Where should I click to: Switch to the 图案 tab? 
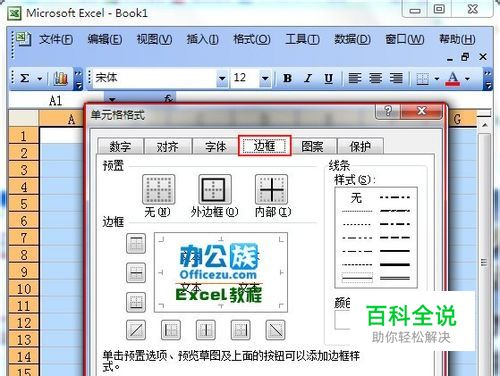click(313, 146)
